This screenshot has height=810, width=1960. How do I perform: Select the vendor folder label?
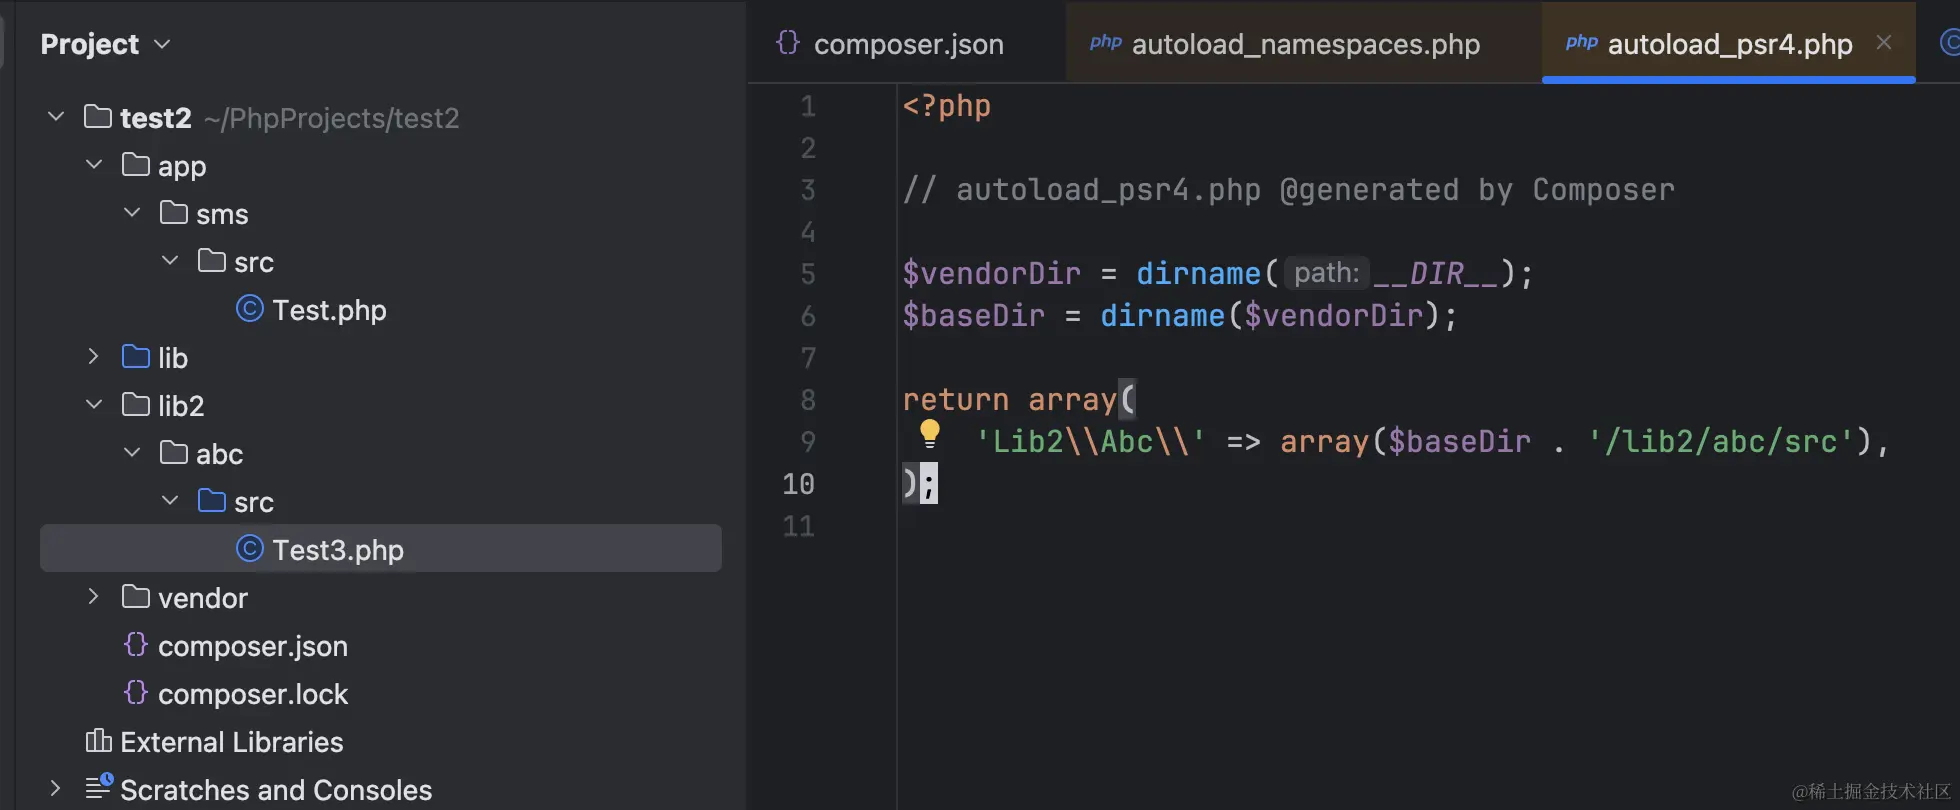coord(203,598)
